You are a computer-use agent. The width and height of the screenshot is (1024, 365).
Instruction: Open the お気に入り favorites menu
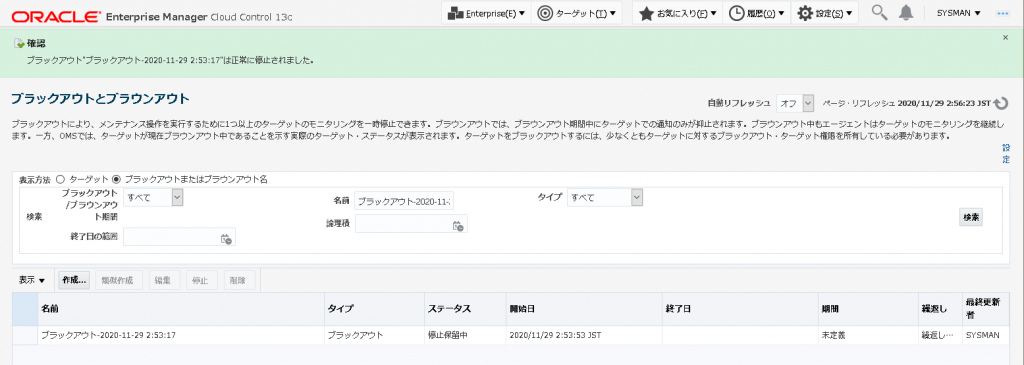pos(677,13)
